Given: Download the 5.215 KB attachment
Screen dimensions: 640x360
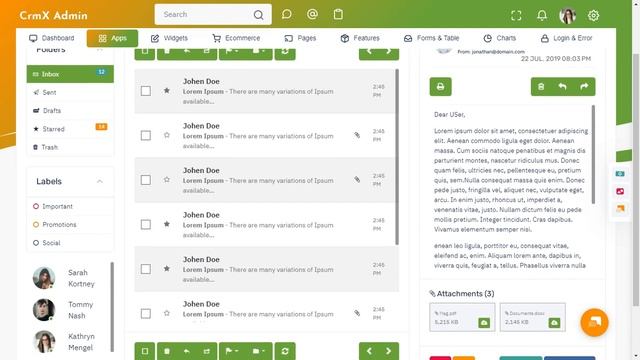Looking at the screenshot, I should 484,322.
